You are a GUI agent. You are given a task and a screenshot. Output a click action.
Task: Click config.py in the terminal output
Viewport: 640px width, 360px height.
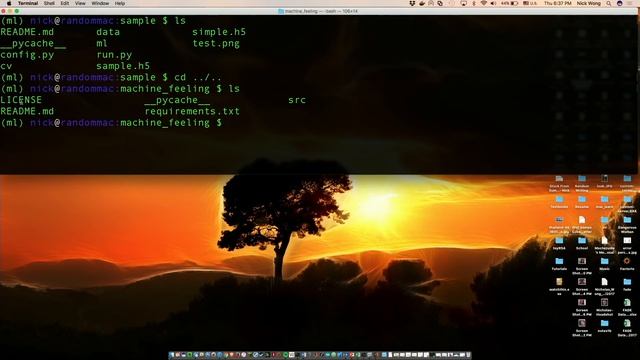(27, 55)
